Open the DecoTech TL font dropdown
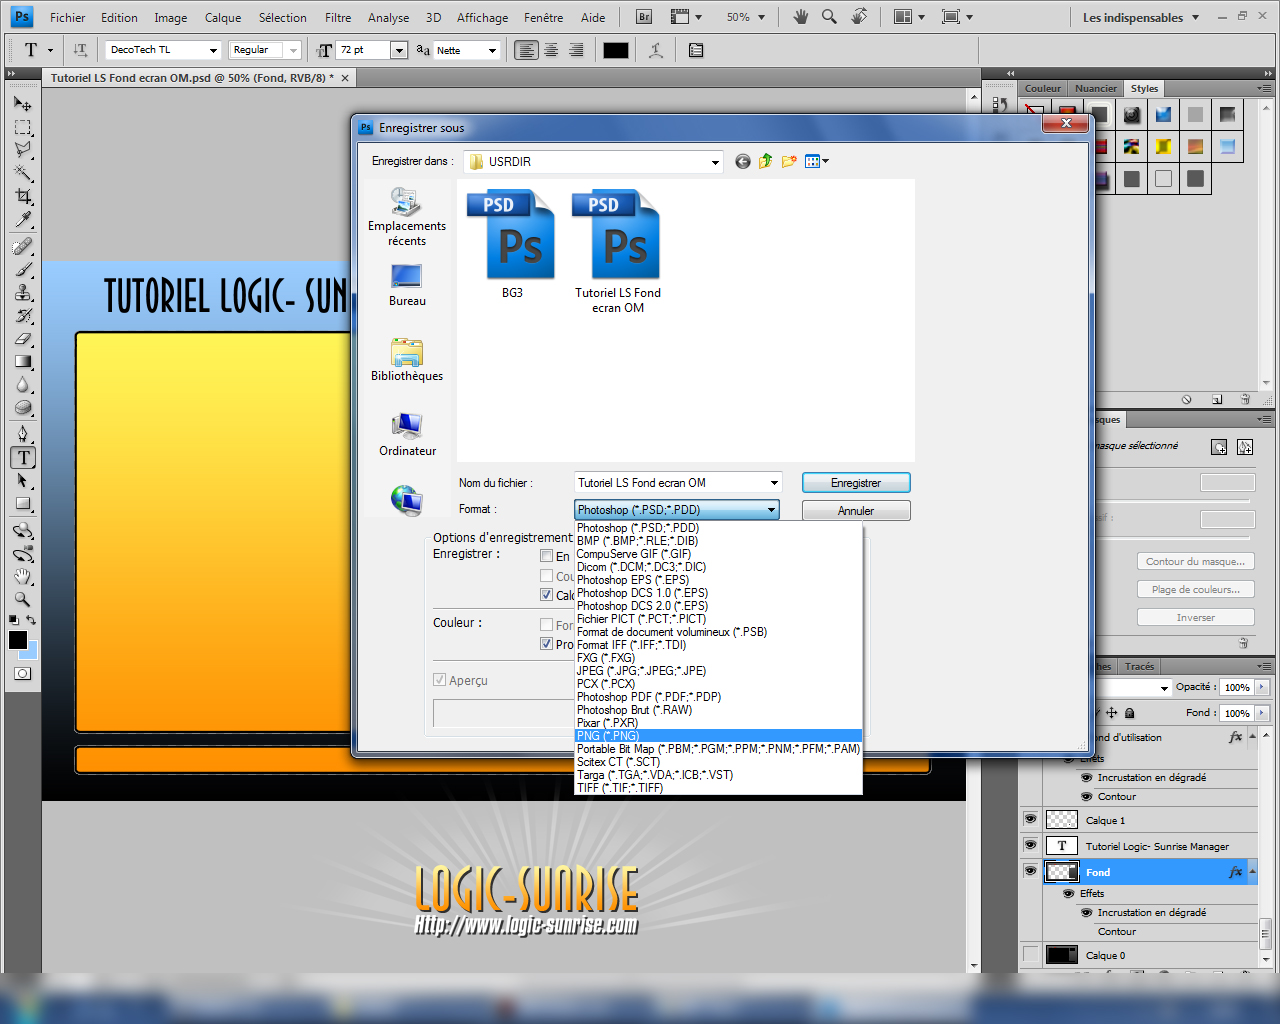Screen dimensions: 1280x1024 click(213, 50)
